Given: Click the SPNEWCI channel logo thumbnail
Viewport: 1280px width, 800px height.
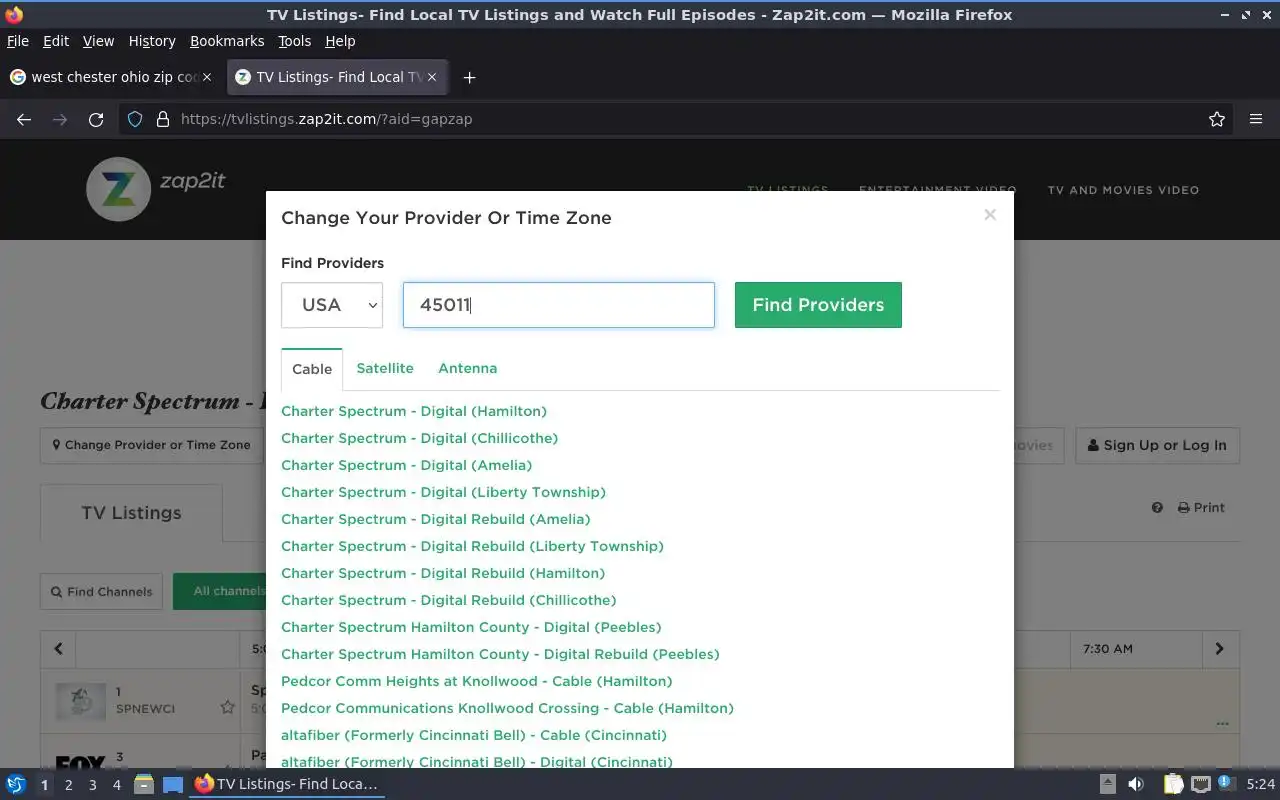Looking at the screenshot, I should [80, 701].
